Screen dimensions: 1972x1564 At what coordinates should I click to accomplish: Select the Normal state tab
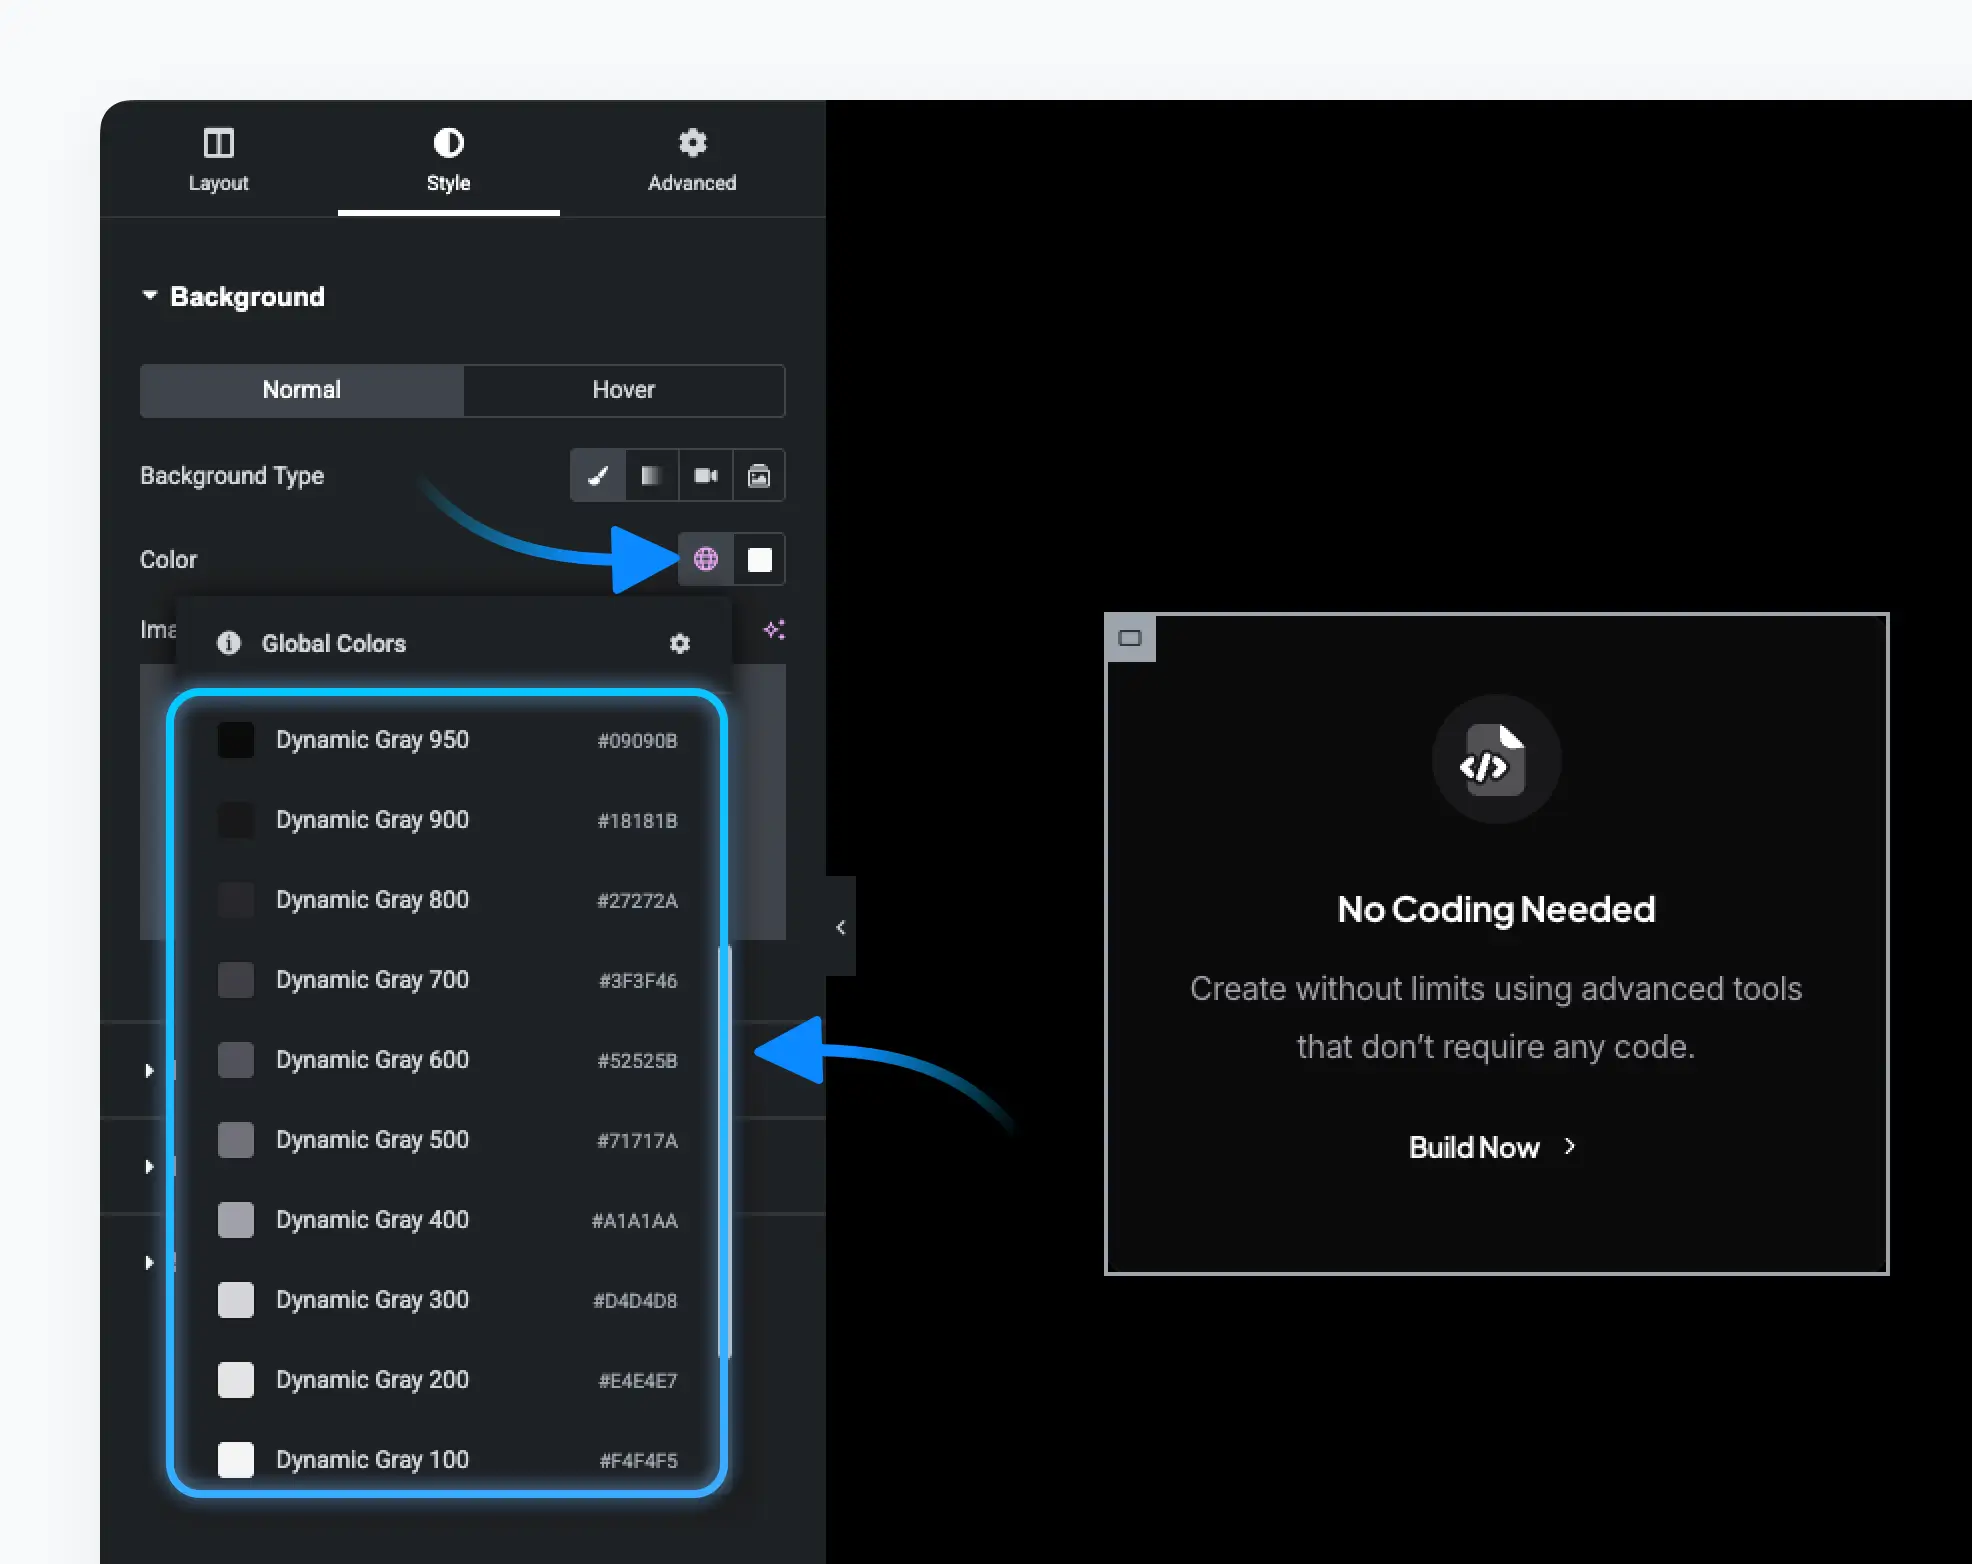tap(302, 390)
